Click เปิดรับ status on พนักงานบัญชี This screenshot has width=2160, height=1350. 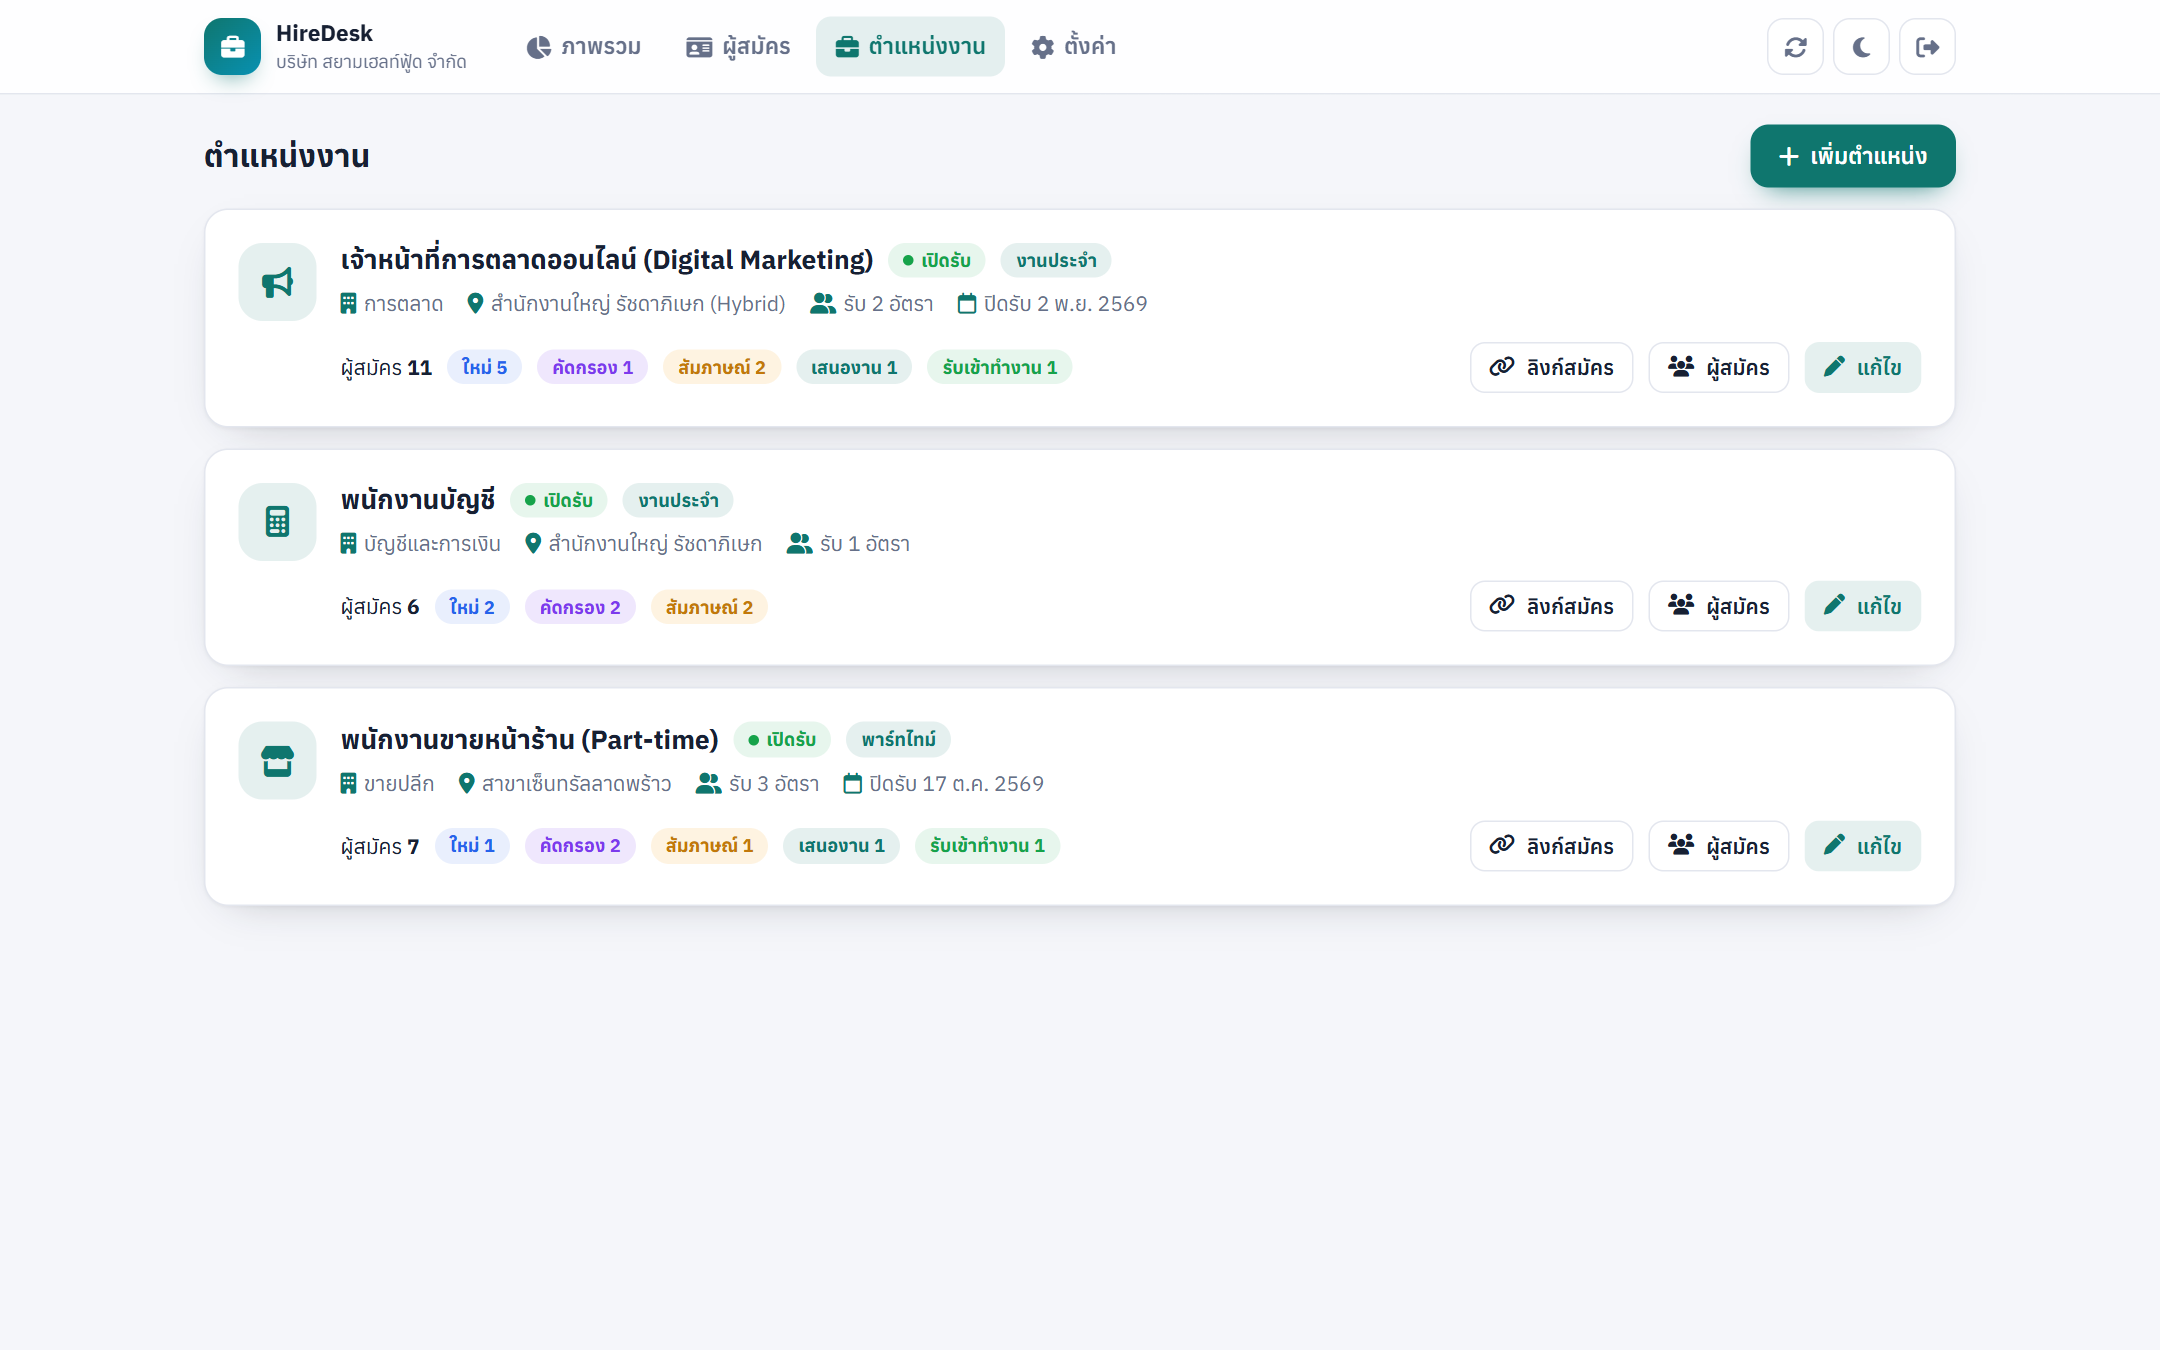(x=558, y=500)
